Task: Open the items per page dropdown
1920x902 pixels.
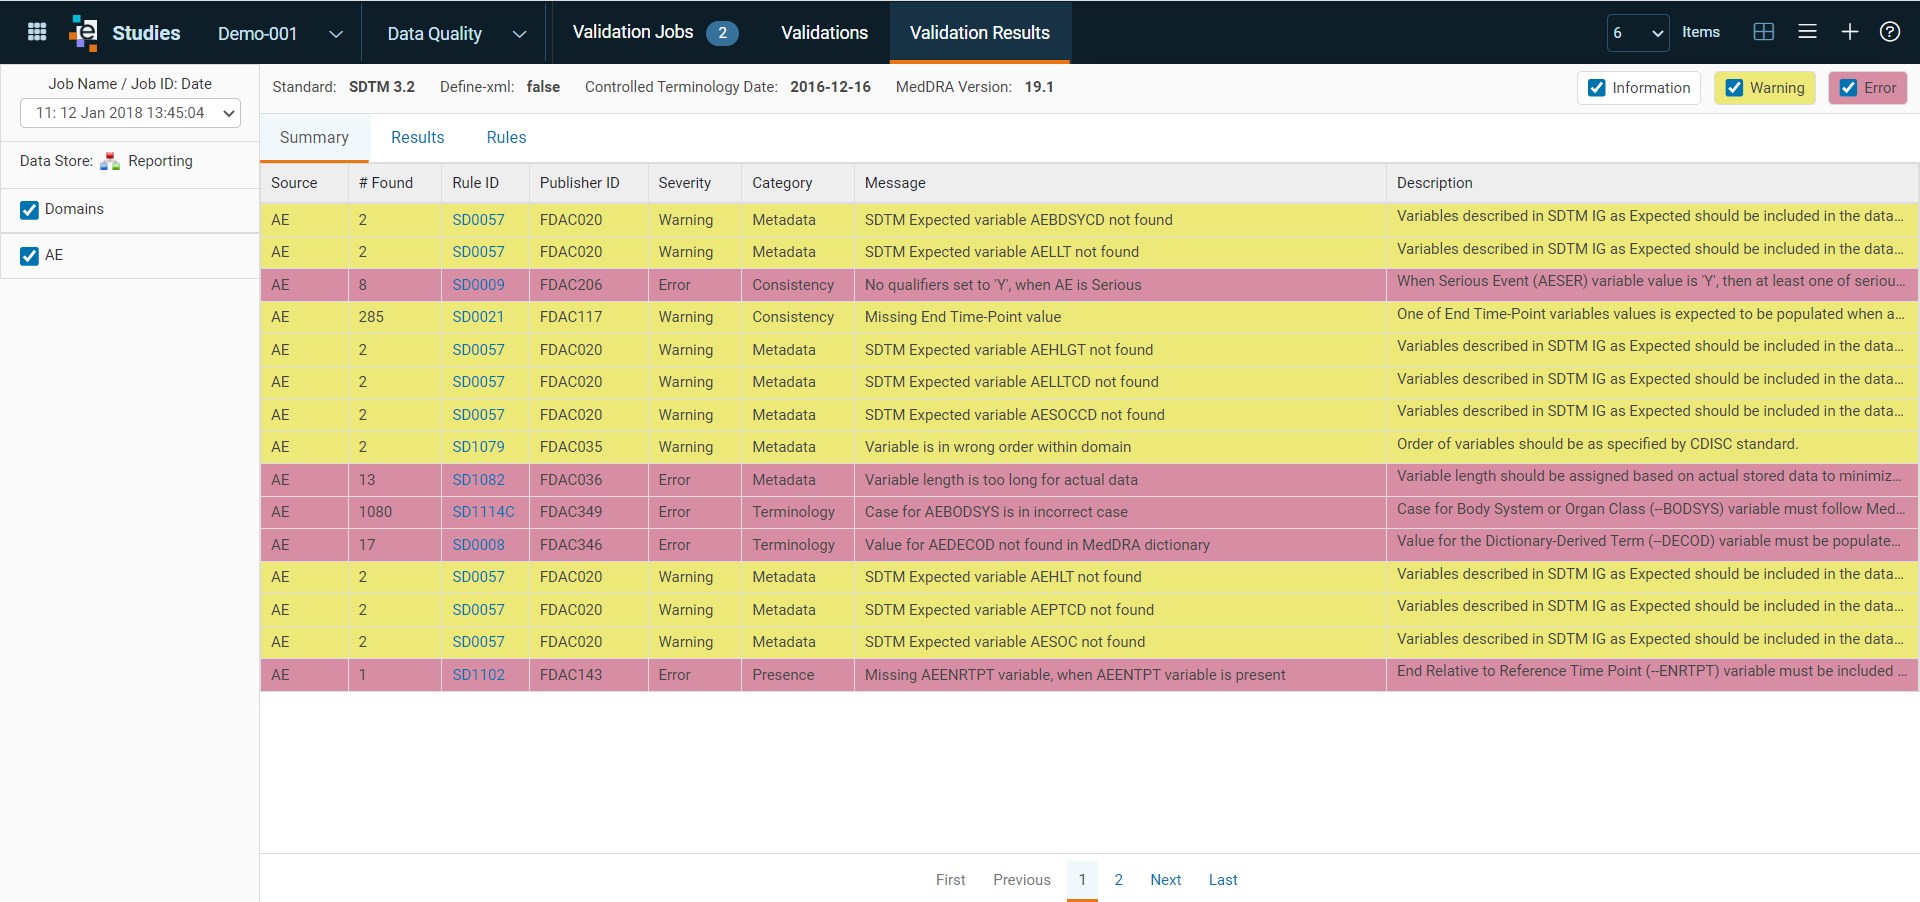Action: pyautogui.click(x=1638, y=33)
